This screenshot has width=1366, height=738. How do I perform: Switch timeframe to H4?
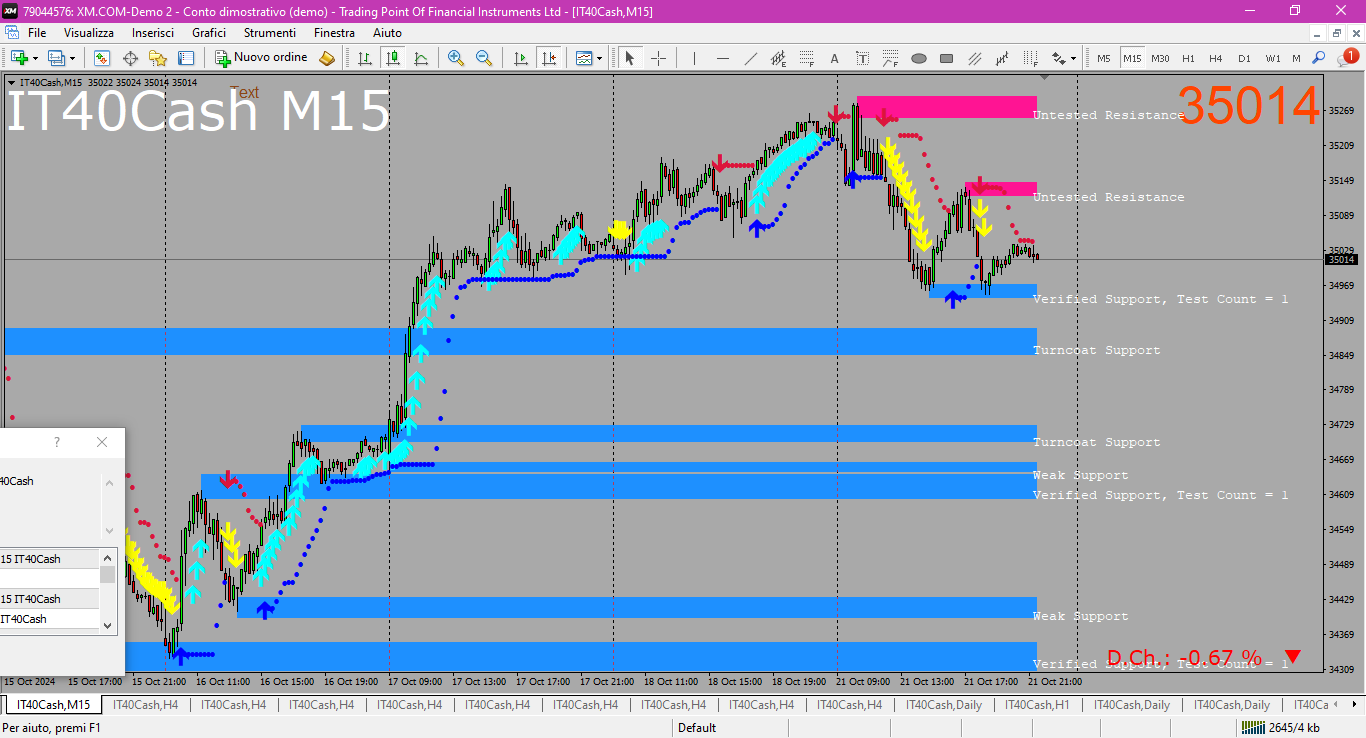tap(1216, 58)
